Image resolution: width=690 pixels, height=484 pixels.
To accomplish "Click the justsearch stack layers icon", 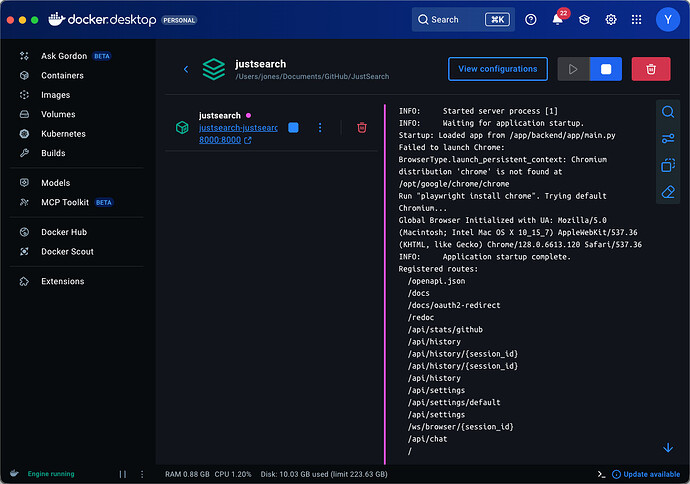I will point(213,69).
